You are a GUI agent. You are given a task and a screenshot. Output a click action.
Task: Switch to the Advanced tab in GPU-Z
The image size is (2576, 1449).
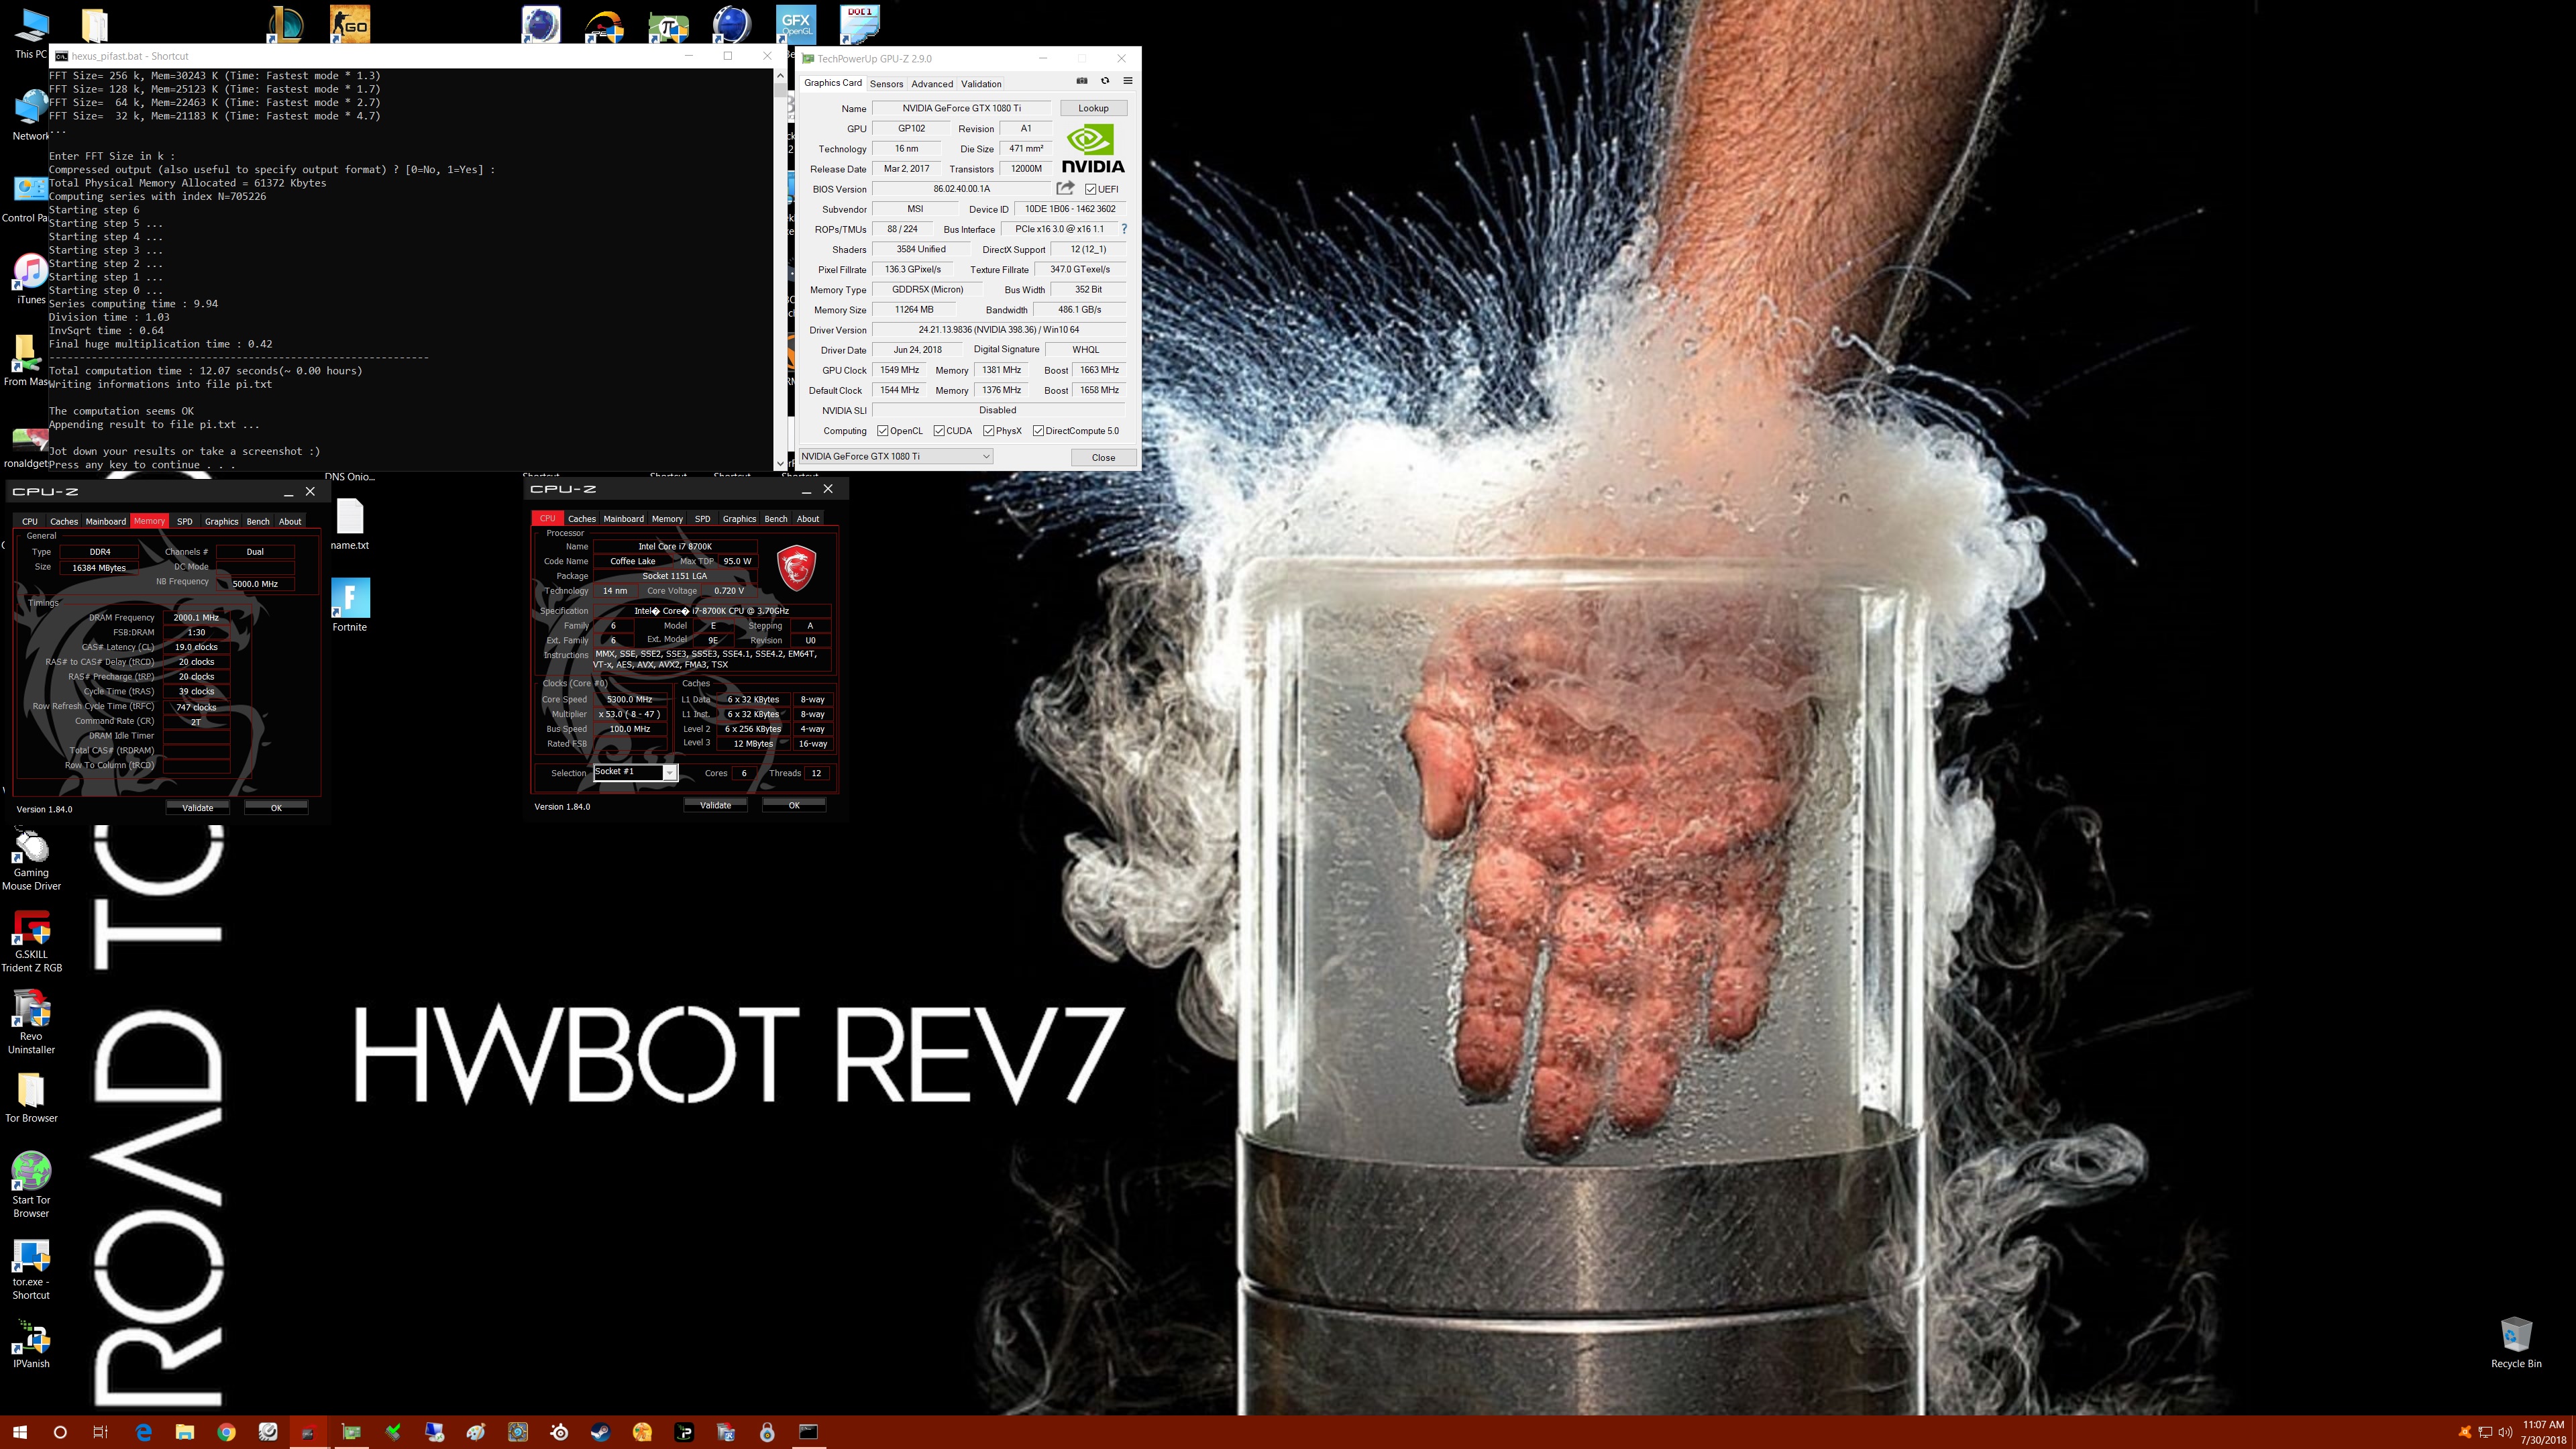click(932, 84)
